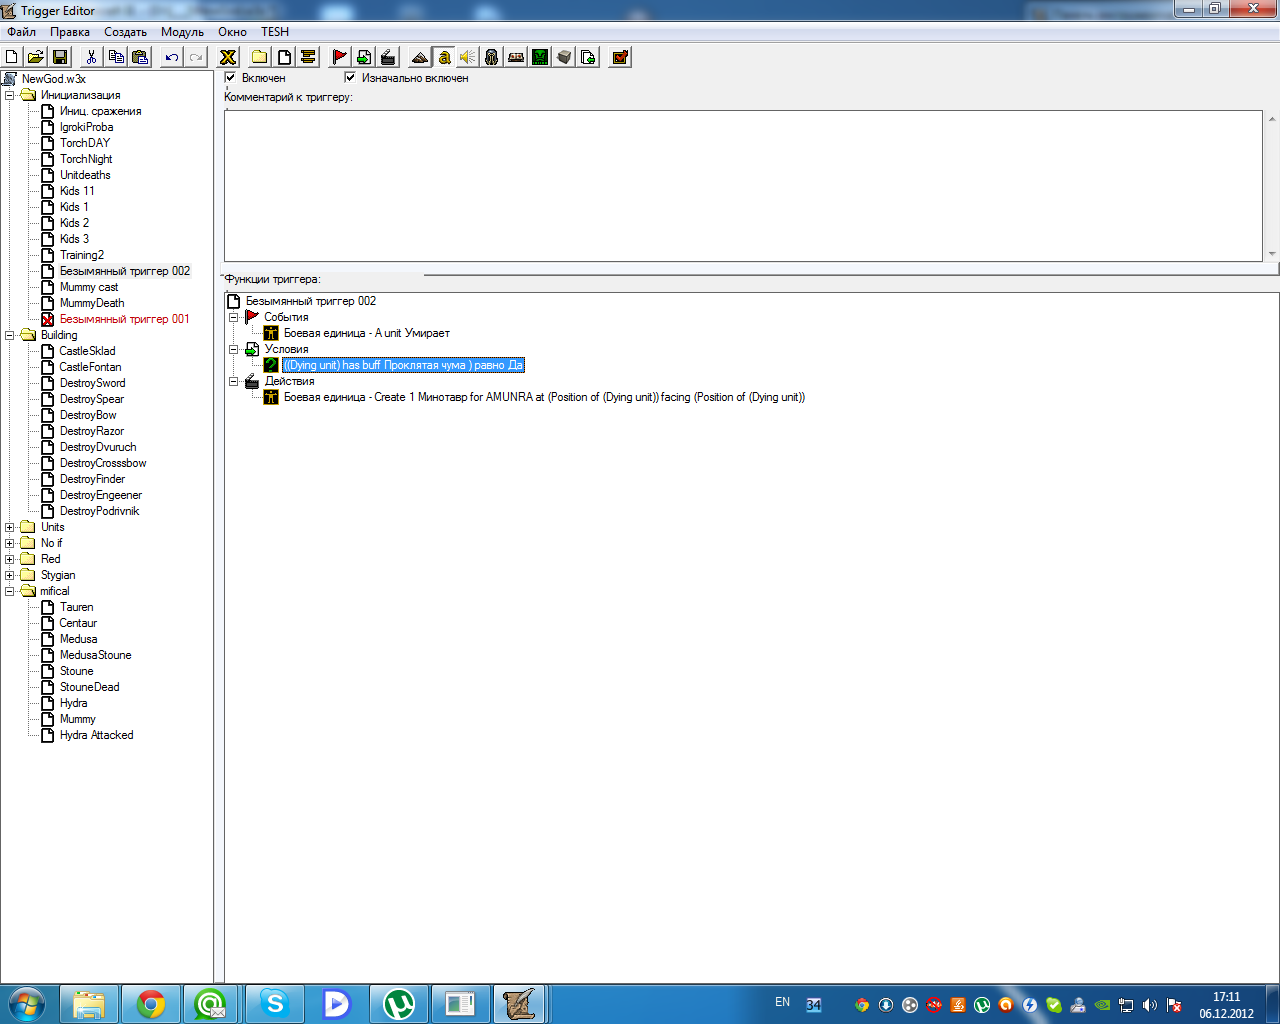1280x1024 pixels.
Task: Collapse the mifical folder
Action: click(x=10, y=591)
